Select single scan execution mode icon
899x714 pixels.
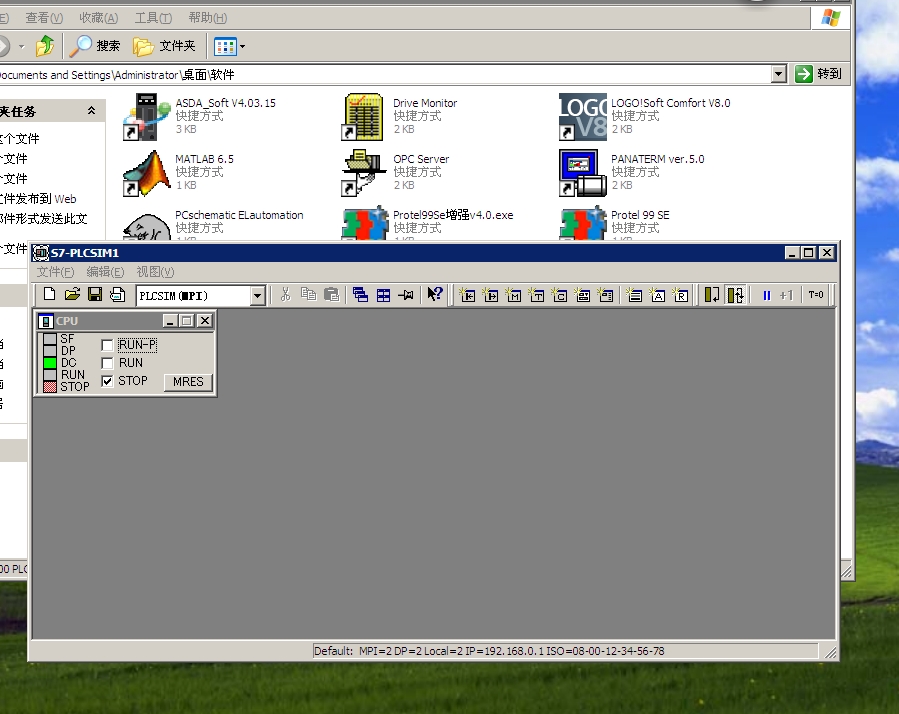[712, 295]
